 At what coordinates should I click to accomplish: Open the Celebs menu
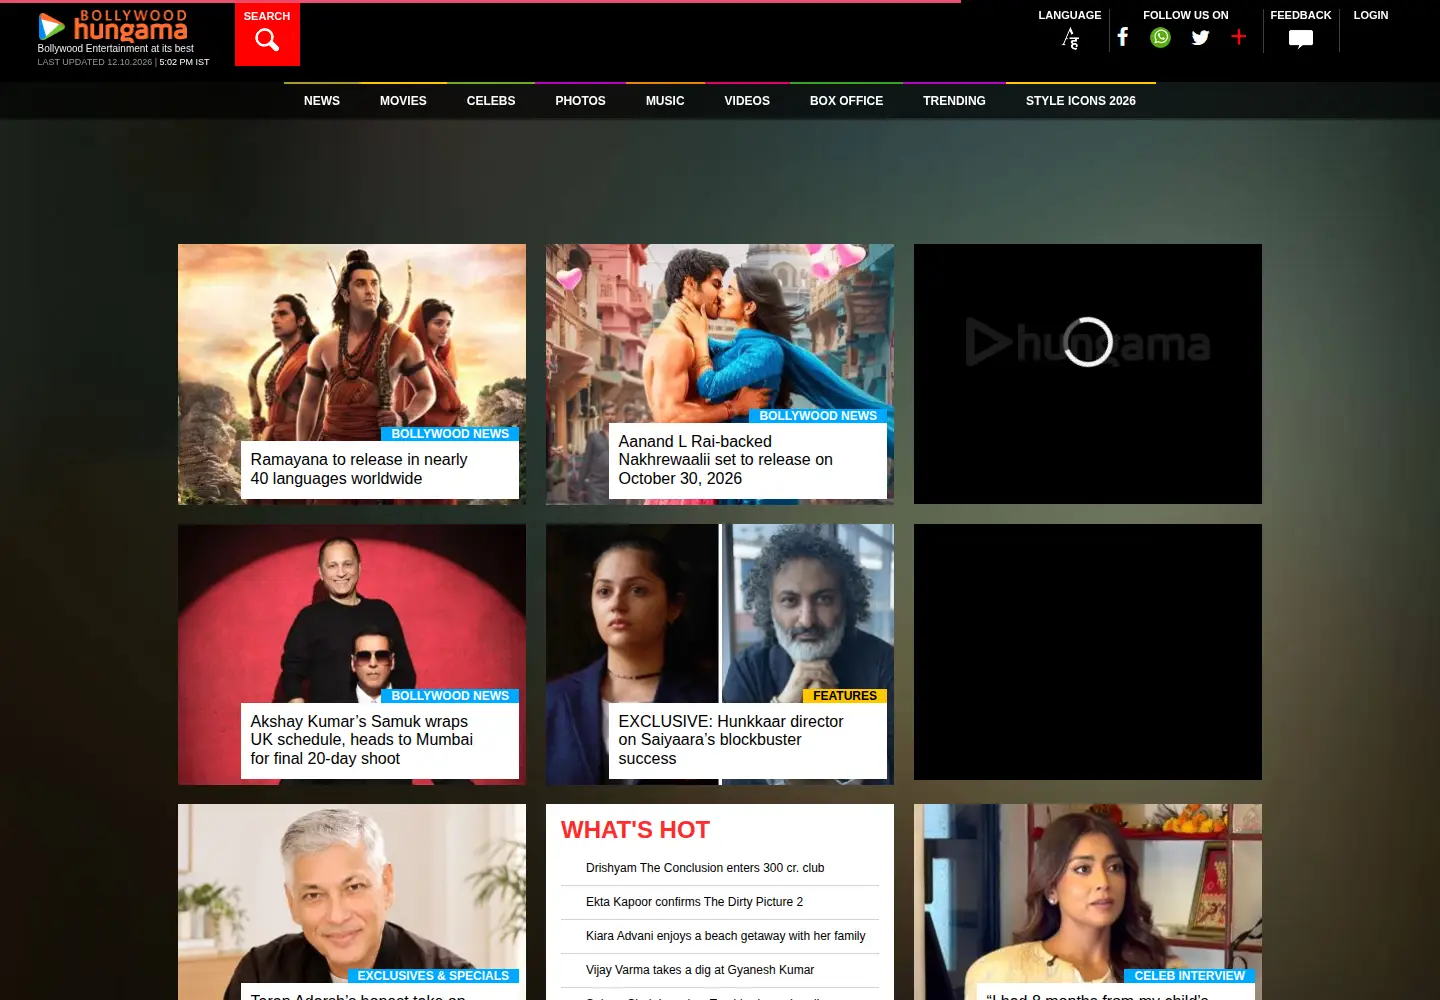click(x=491, y=101)
